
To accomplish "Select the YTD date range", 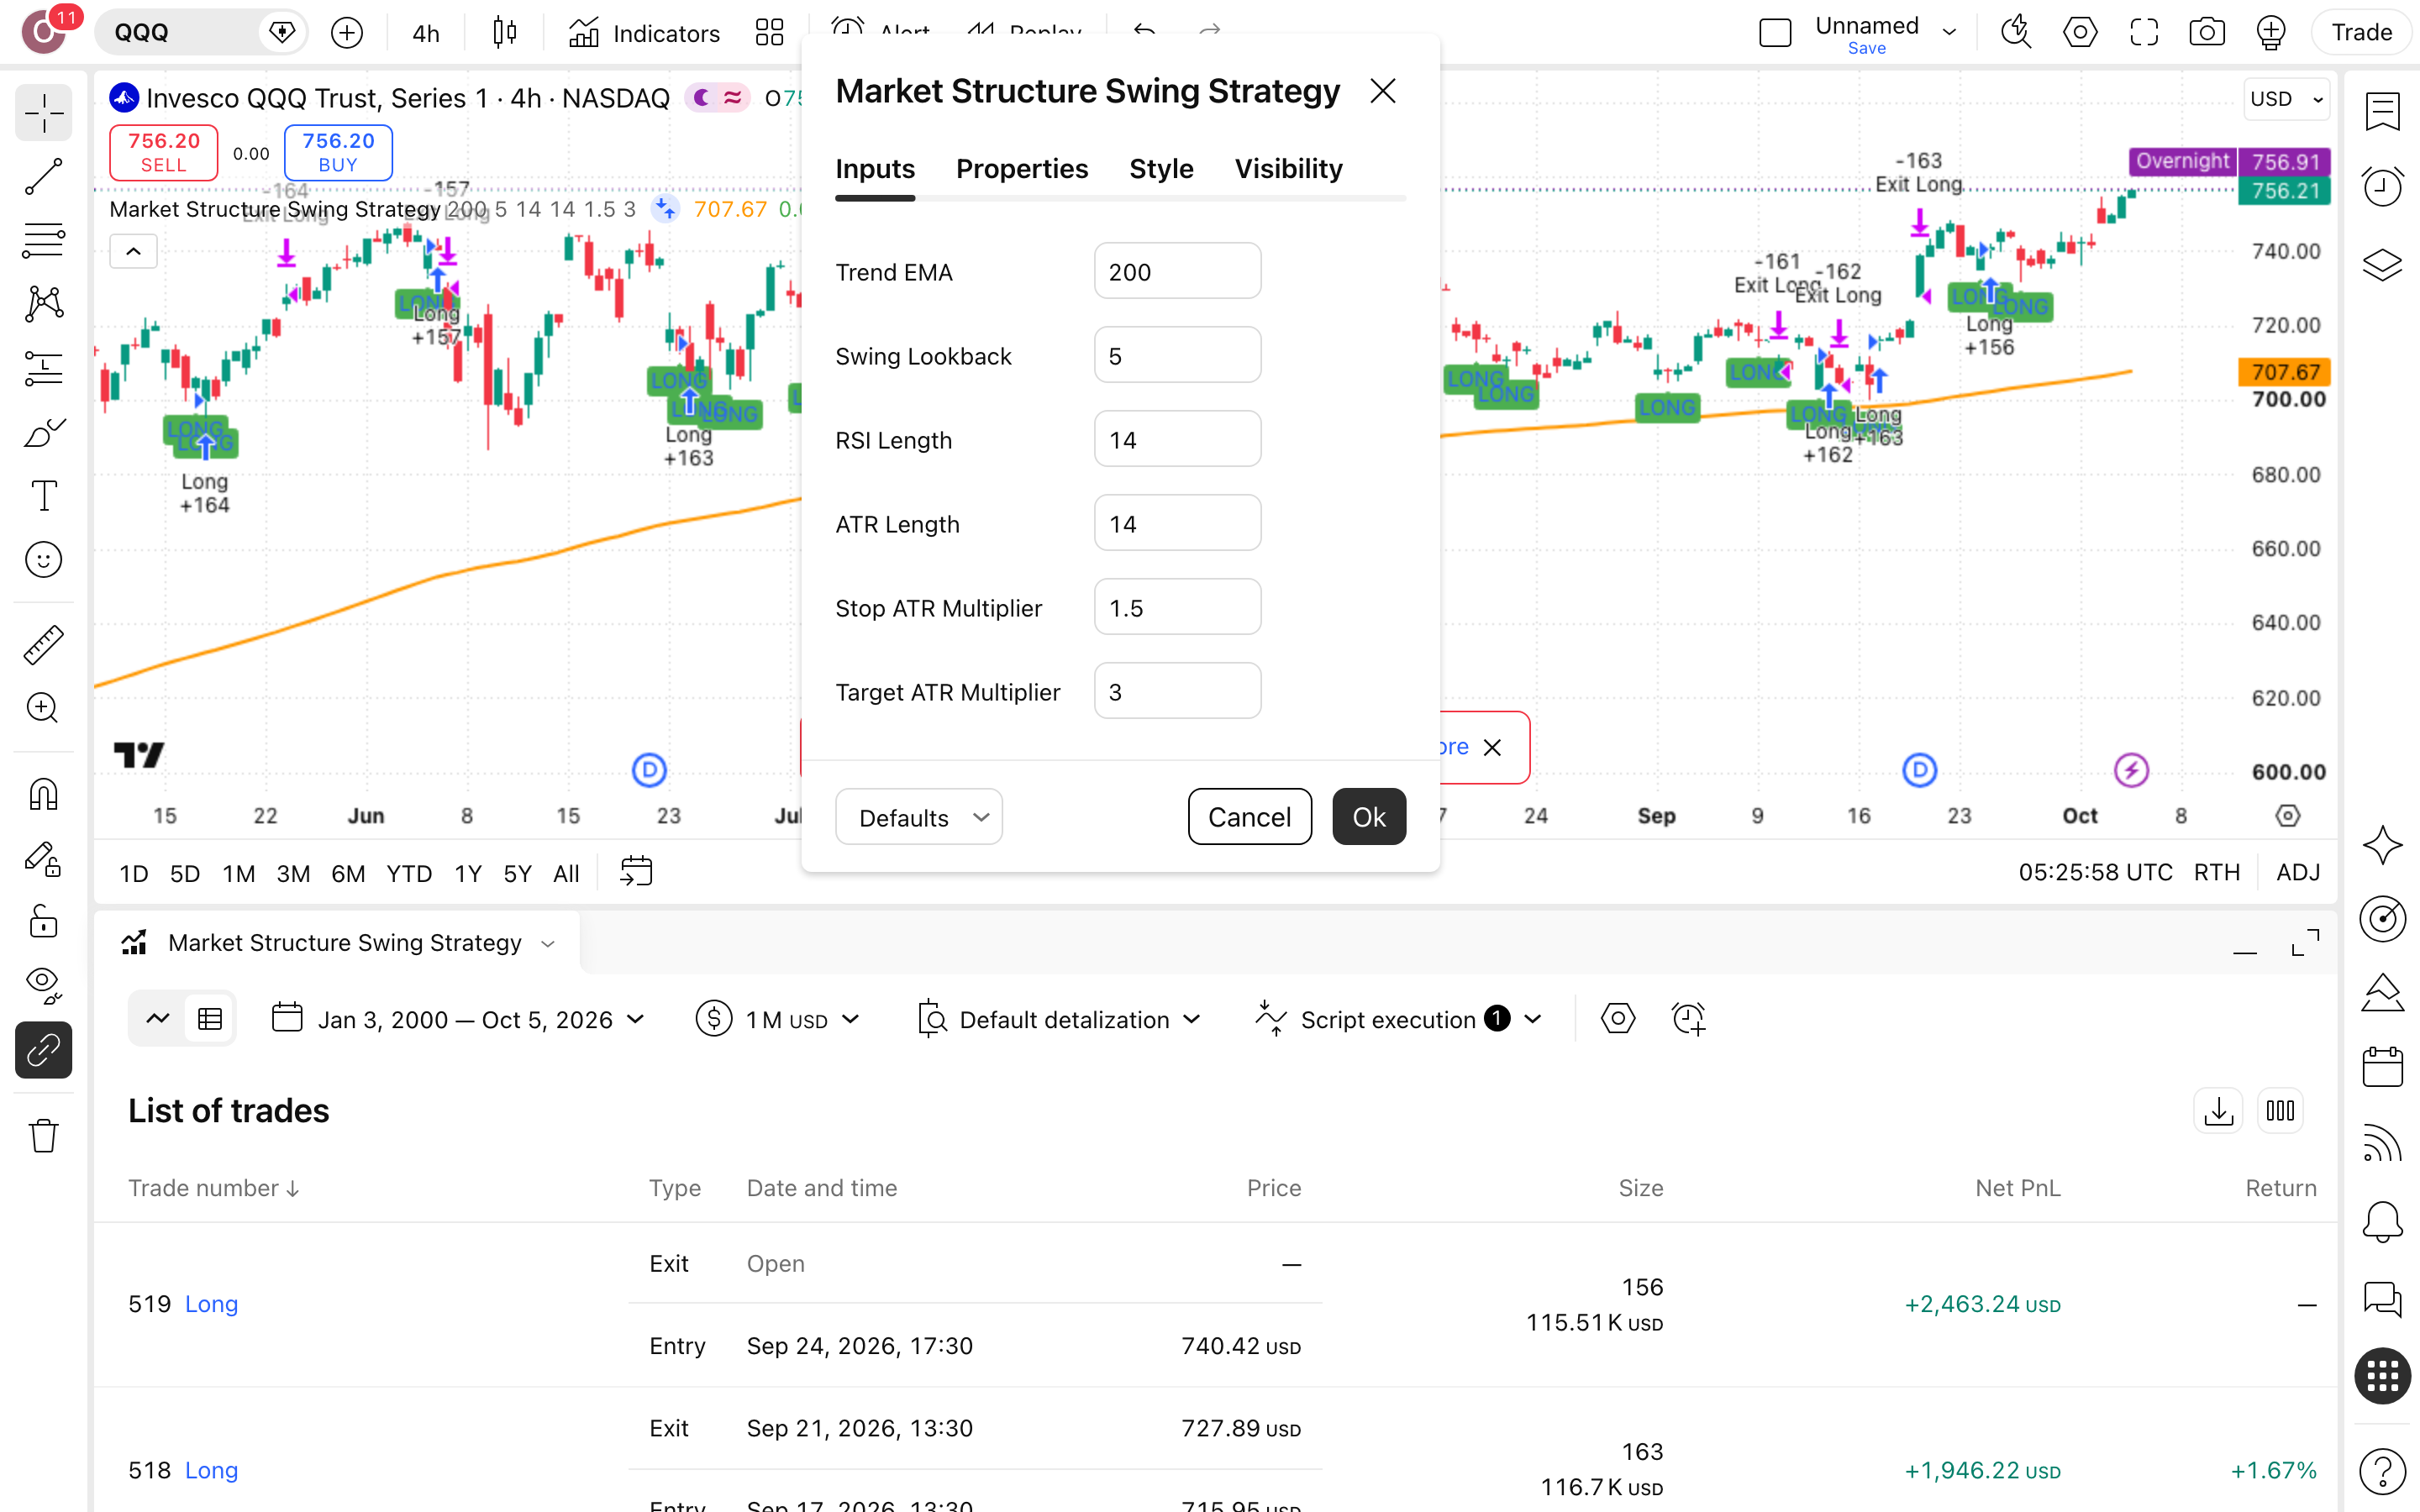I will coord(409,873).
